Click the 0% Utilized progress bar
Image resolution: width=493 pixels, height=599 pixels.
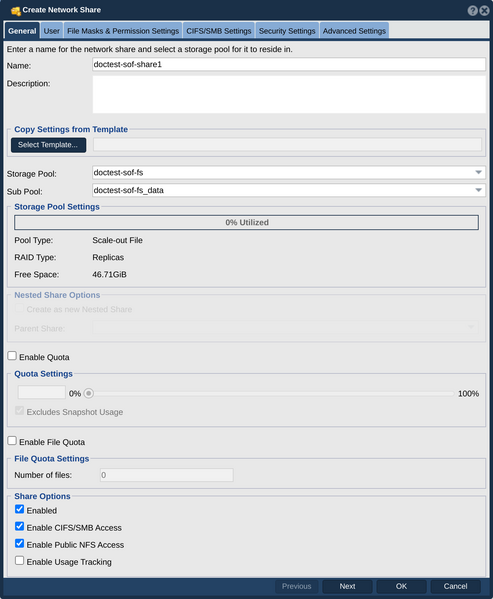pyautogui.click(x=246, y=222)
